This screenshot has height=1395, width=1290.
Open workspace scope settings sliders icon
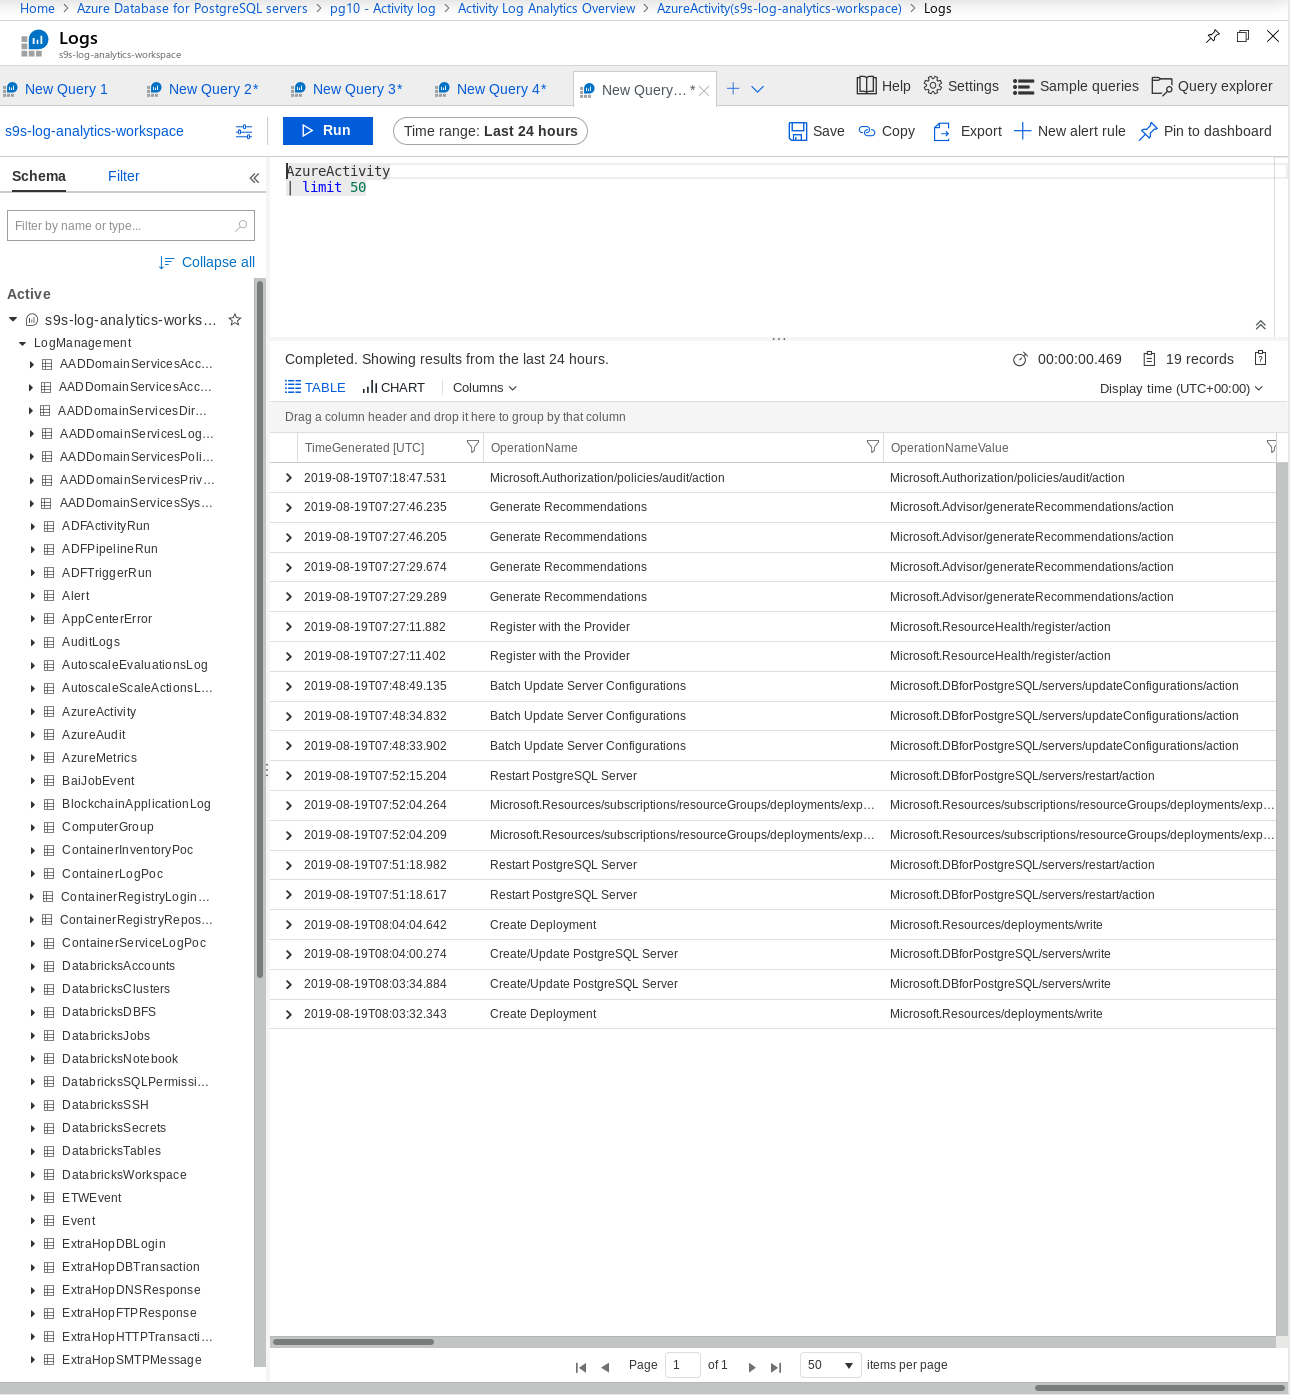pos(244,131)
